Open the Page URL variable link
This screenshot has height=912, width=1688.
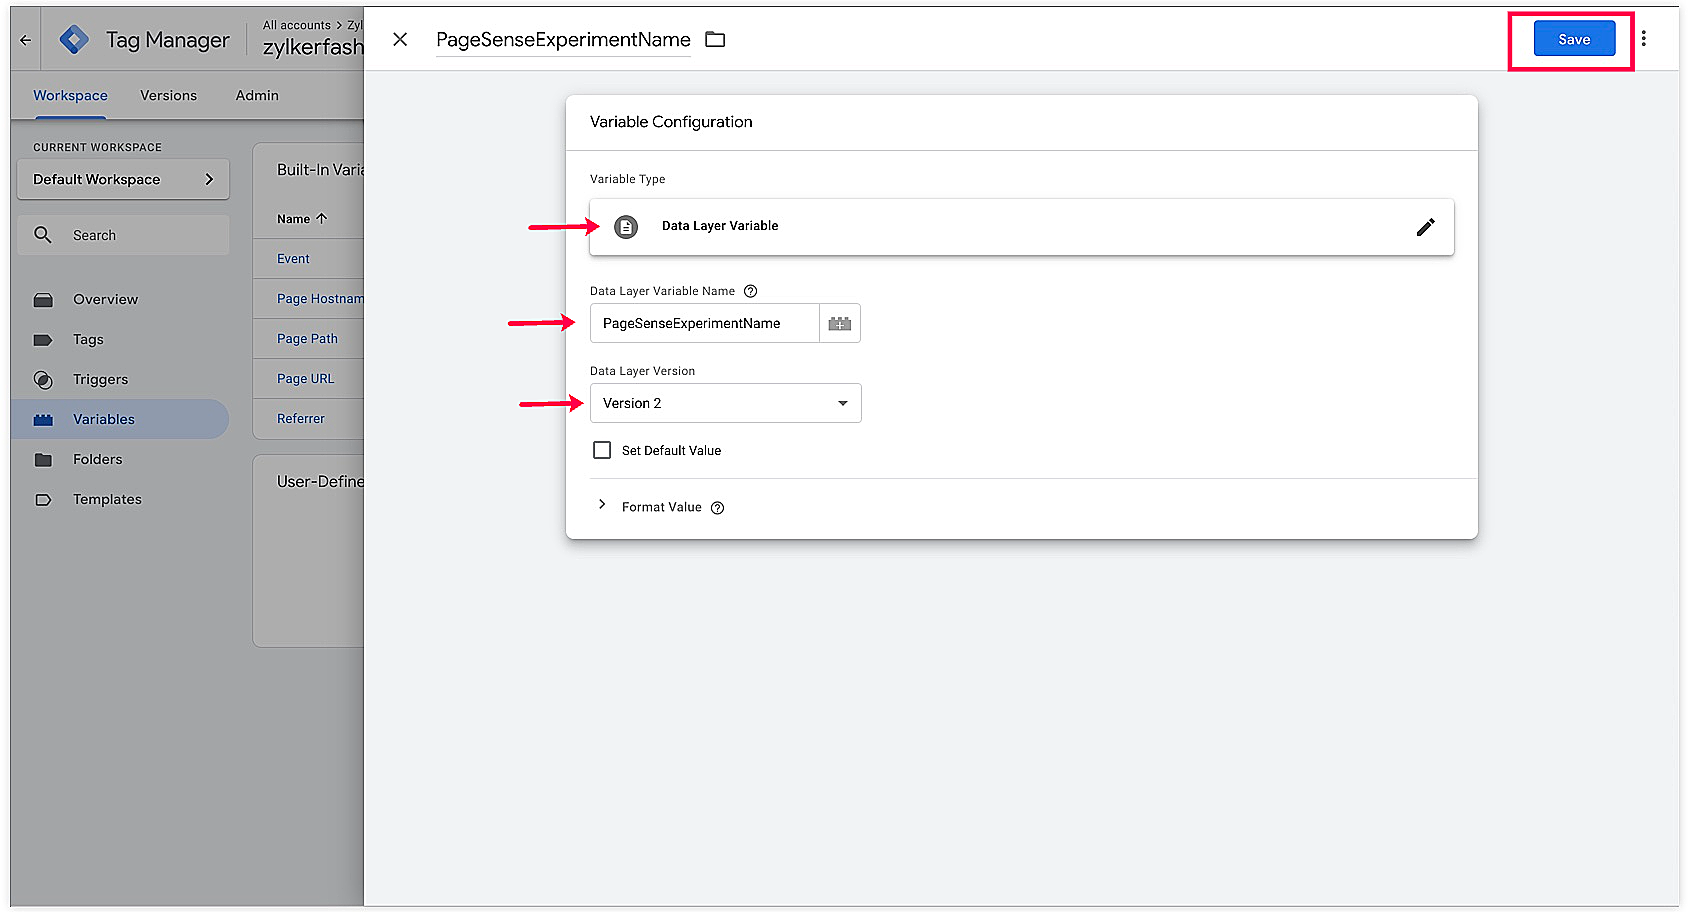click(306, 379)
